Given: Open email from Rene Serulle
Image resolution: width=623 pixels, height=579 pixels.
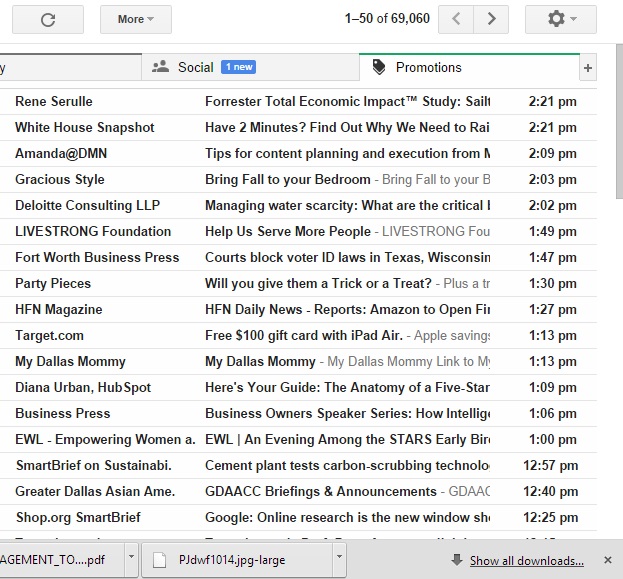Looking at the screenshot, I should pyautogui.click(x=300, y=101).
